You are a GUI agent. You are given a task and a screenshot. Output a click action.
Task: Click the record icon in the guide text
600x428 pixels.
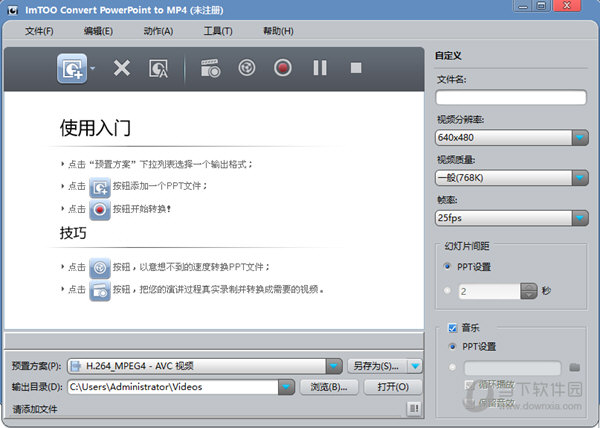(x=100, y=210)
